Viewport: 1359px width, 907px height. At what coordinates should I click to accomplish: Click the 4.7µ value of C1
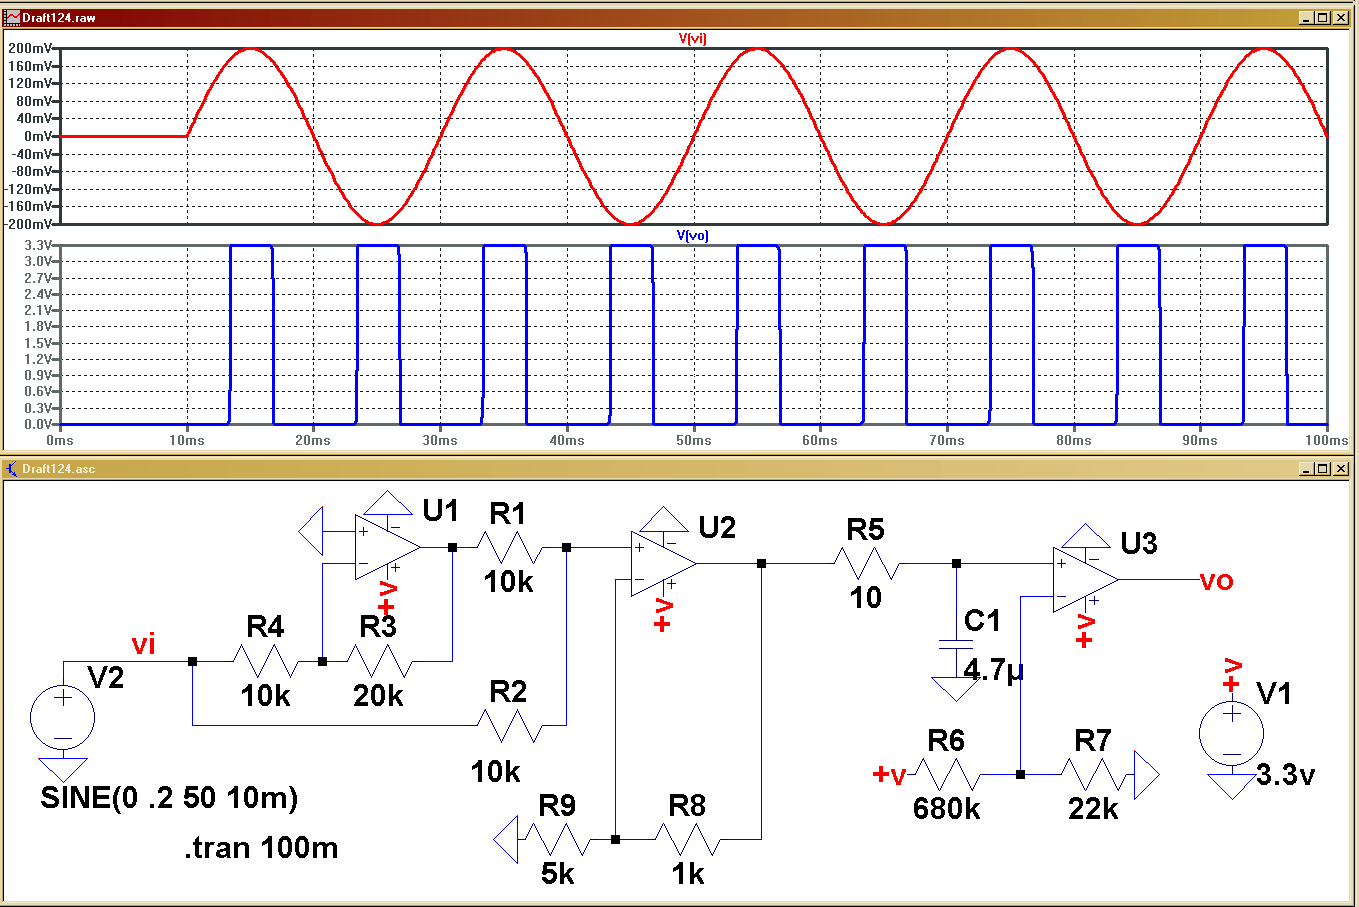994,669
